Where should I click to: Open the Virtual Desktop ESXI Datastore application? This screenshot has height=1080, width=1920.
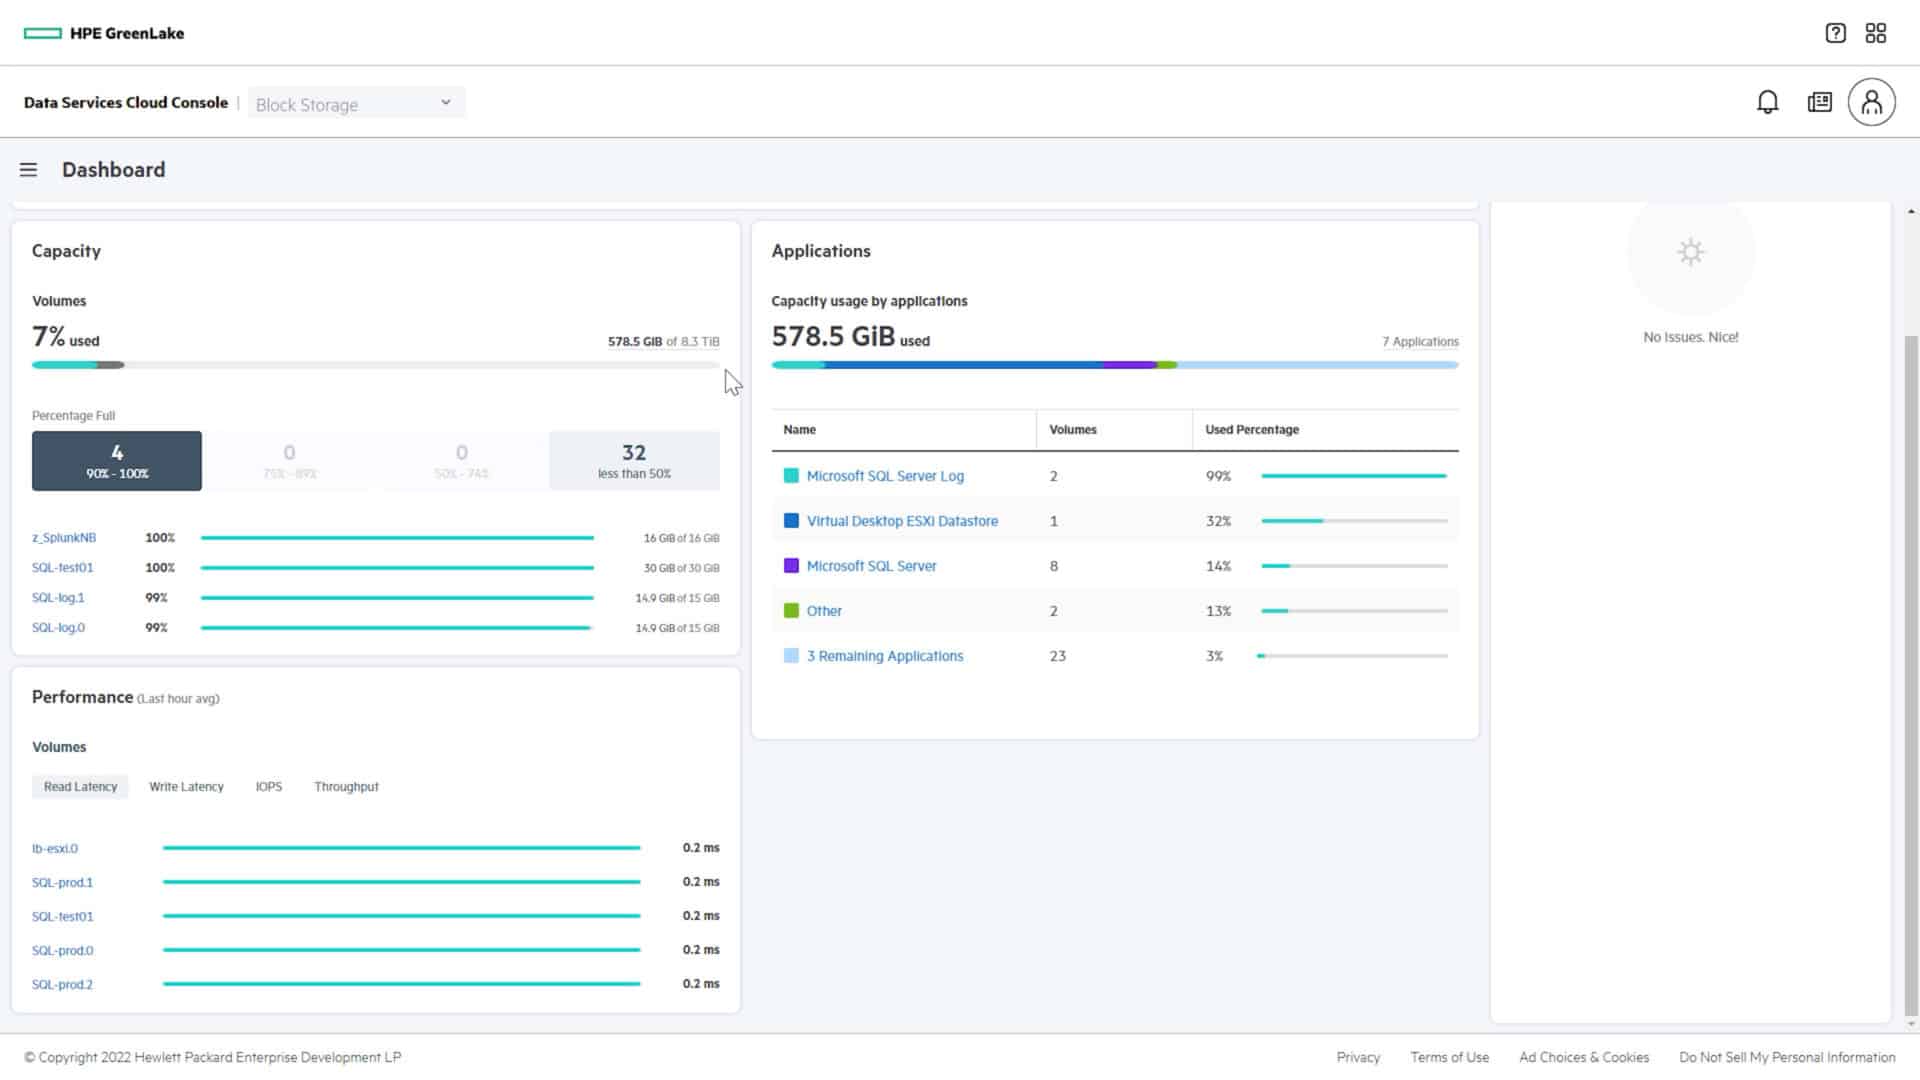click(x=902, y=521)
